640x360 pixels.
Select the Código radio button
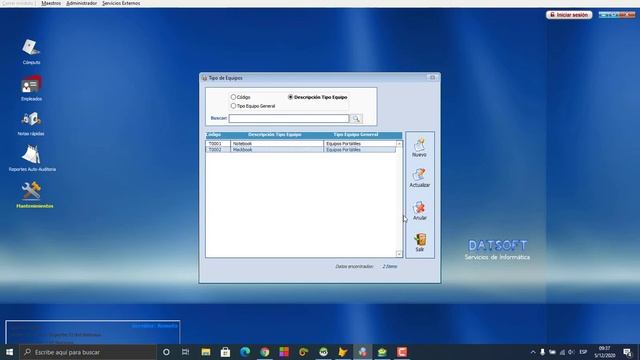click(233, 97)
